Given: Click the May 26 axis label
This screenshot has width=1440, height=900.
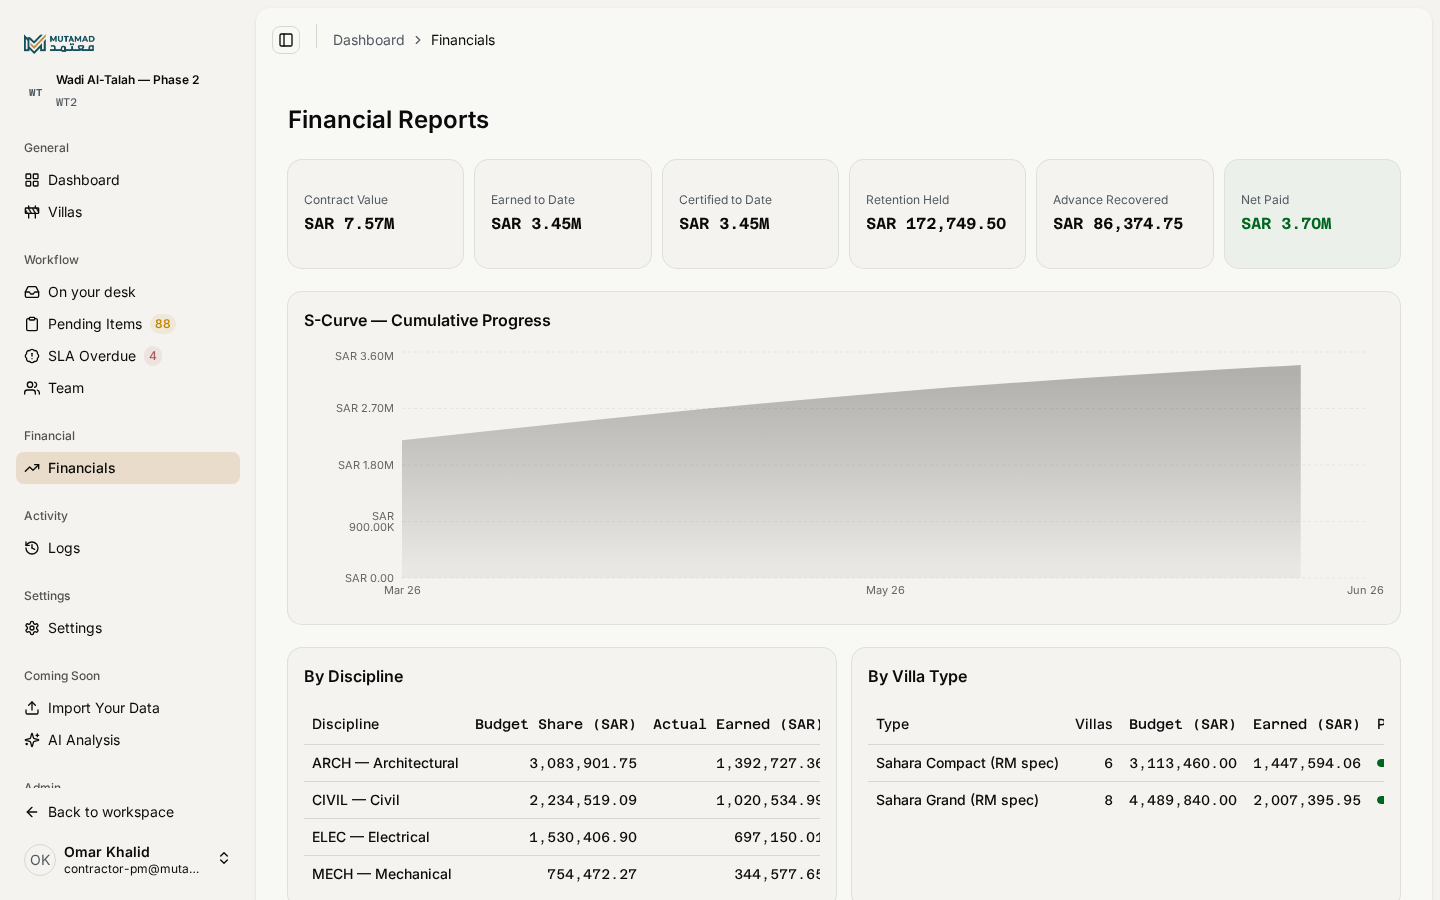Looking at the screenshot, I should pyautogui.click(x=885, y=590).
